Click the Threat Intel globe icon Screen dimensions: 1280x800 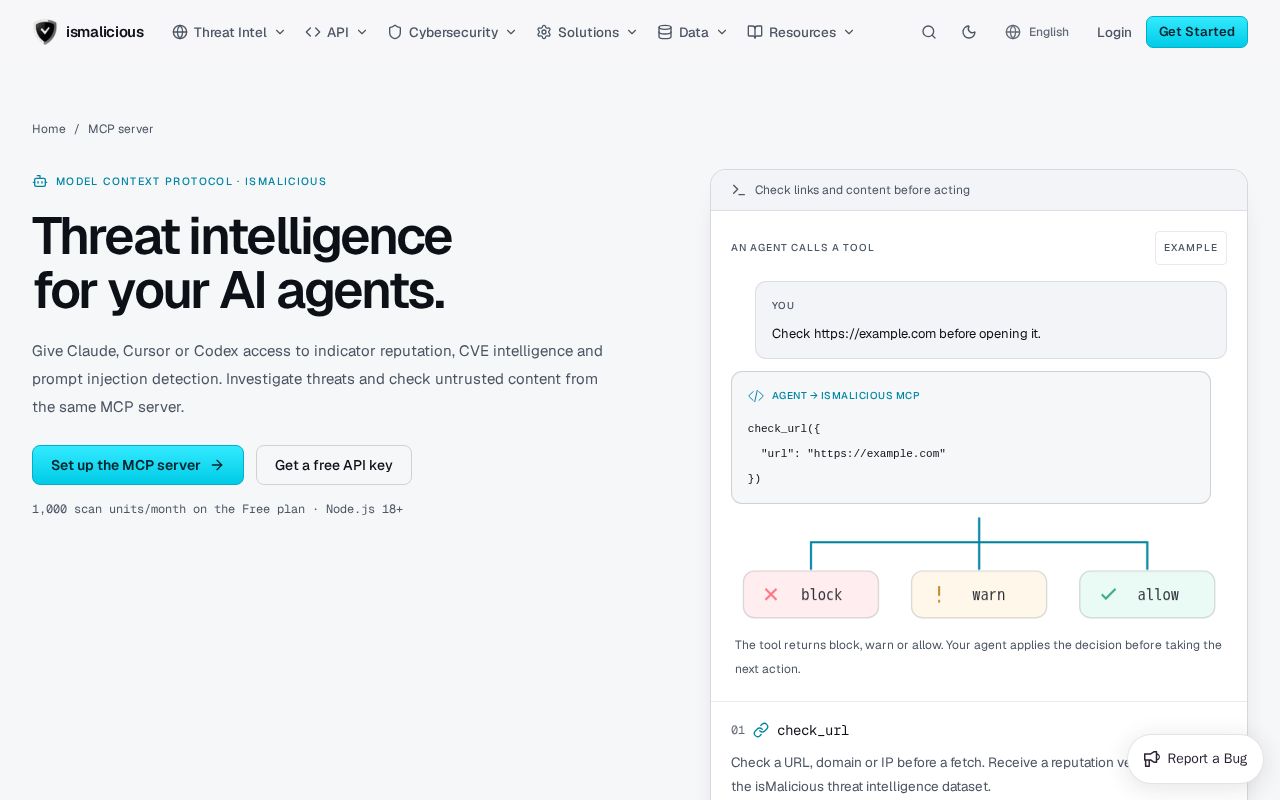click(180, 32)
